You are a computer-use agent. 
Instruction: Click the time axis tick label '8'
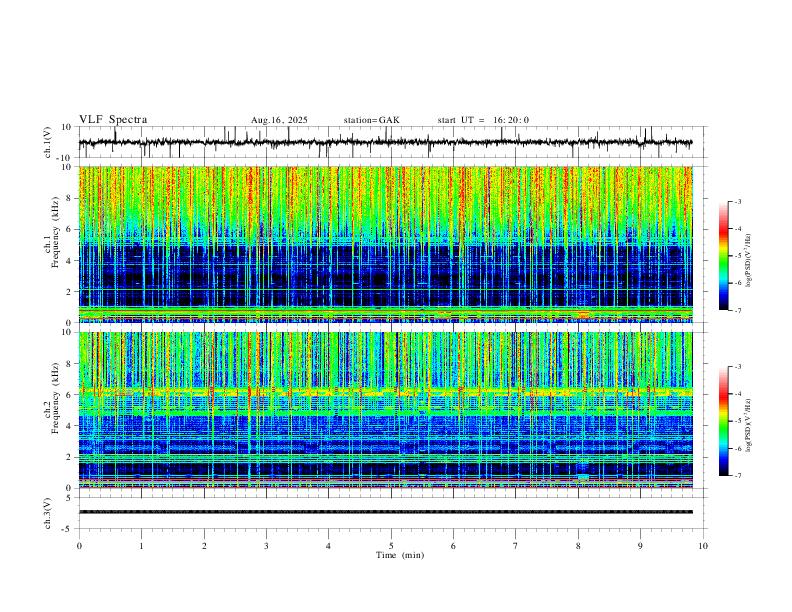click(x=578, y=546)
